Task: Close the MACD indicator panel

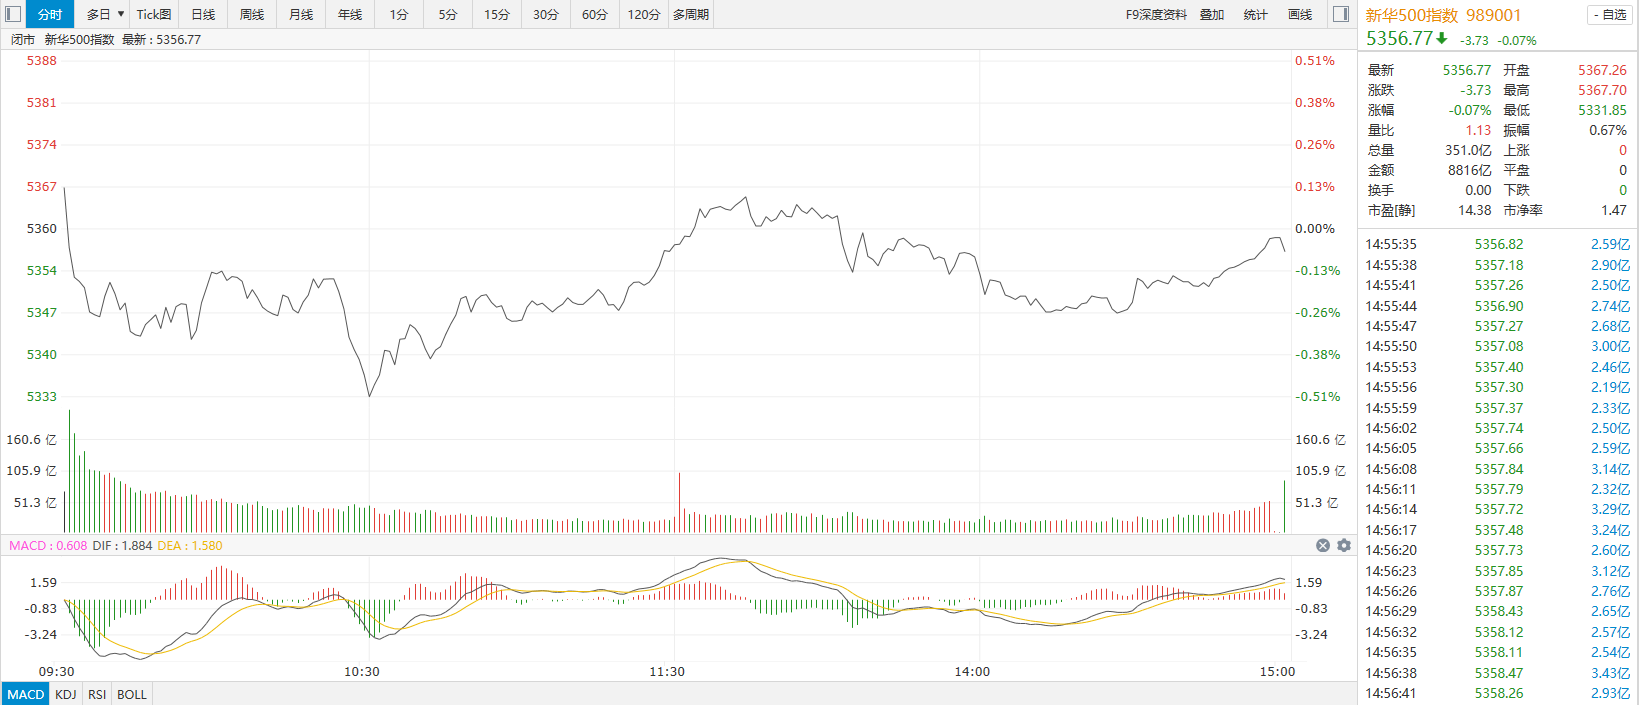Action: 1323,546
